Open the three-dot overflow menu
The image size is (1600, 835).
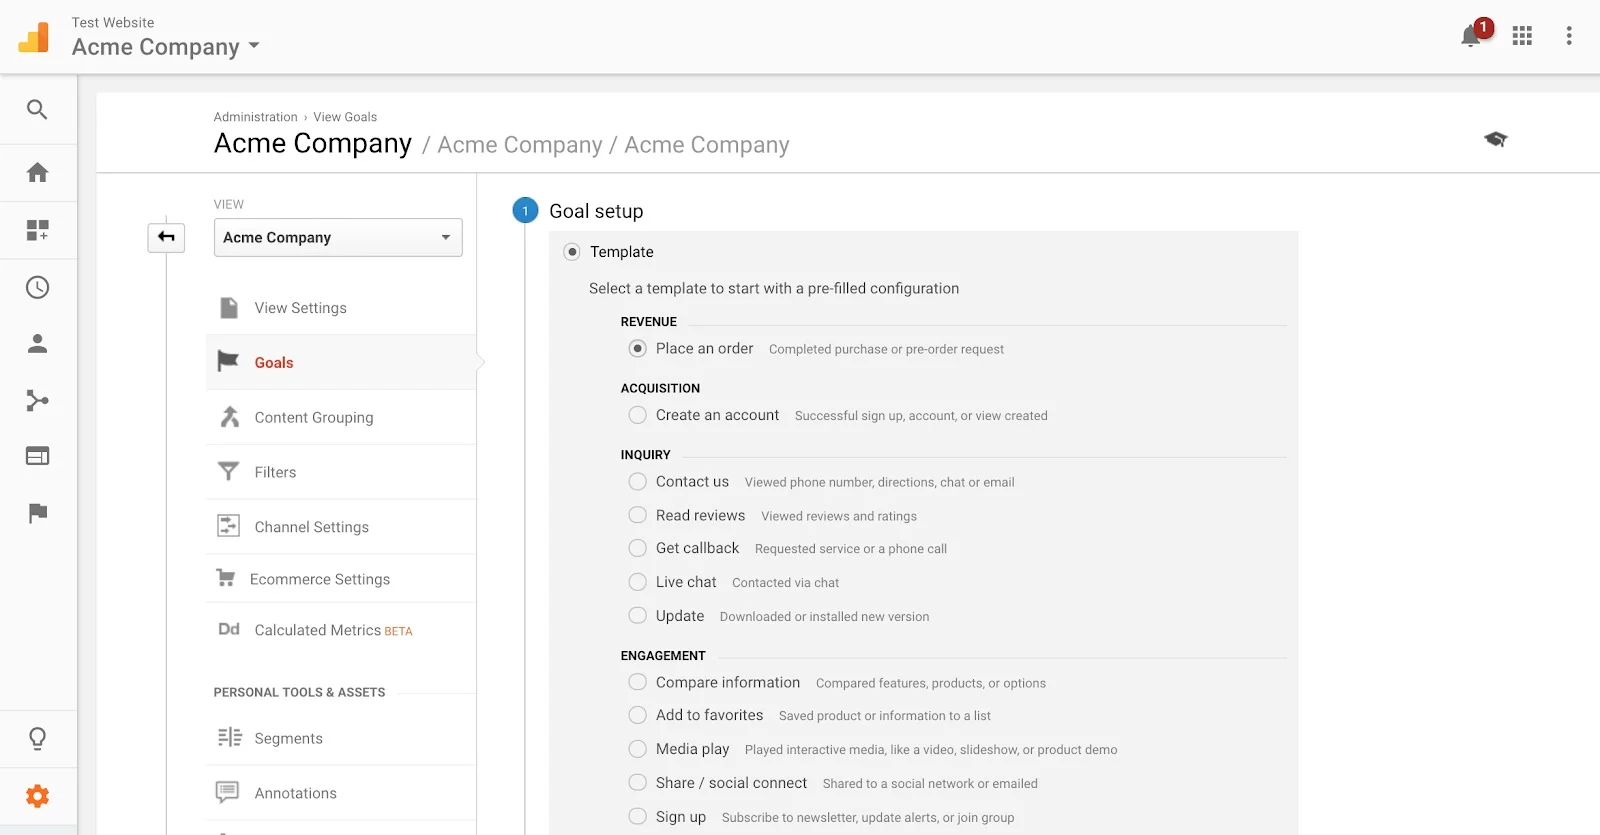(1569, 36)
